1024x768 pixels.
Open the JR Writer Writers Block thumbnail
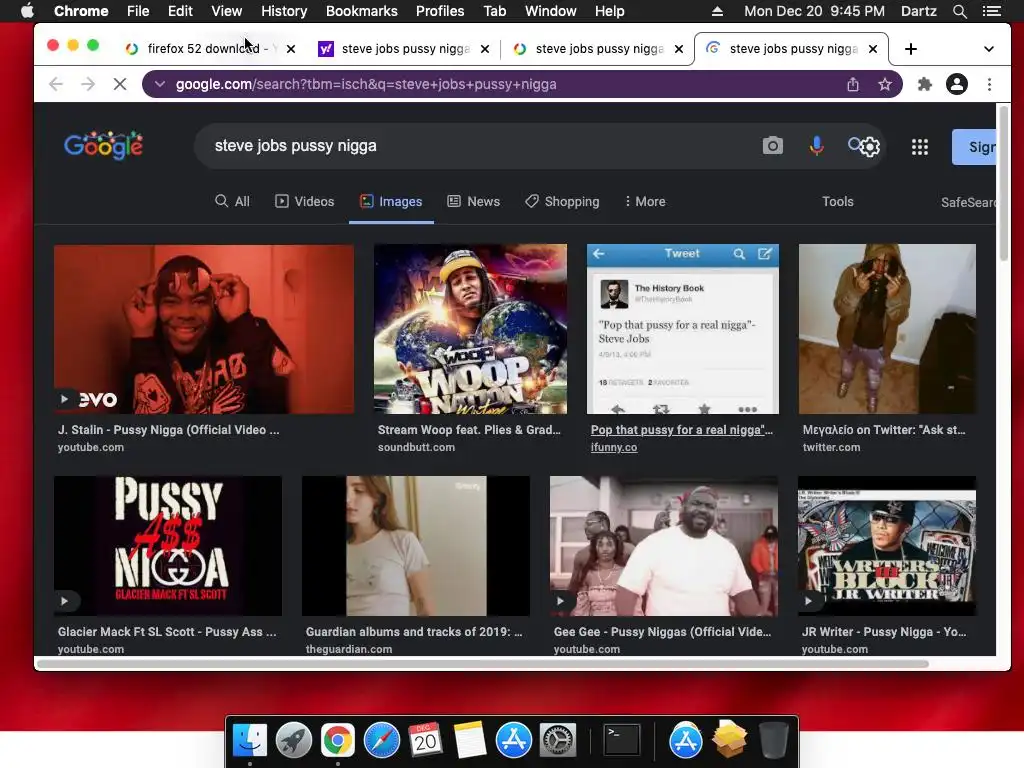(x=887, y=546)
